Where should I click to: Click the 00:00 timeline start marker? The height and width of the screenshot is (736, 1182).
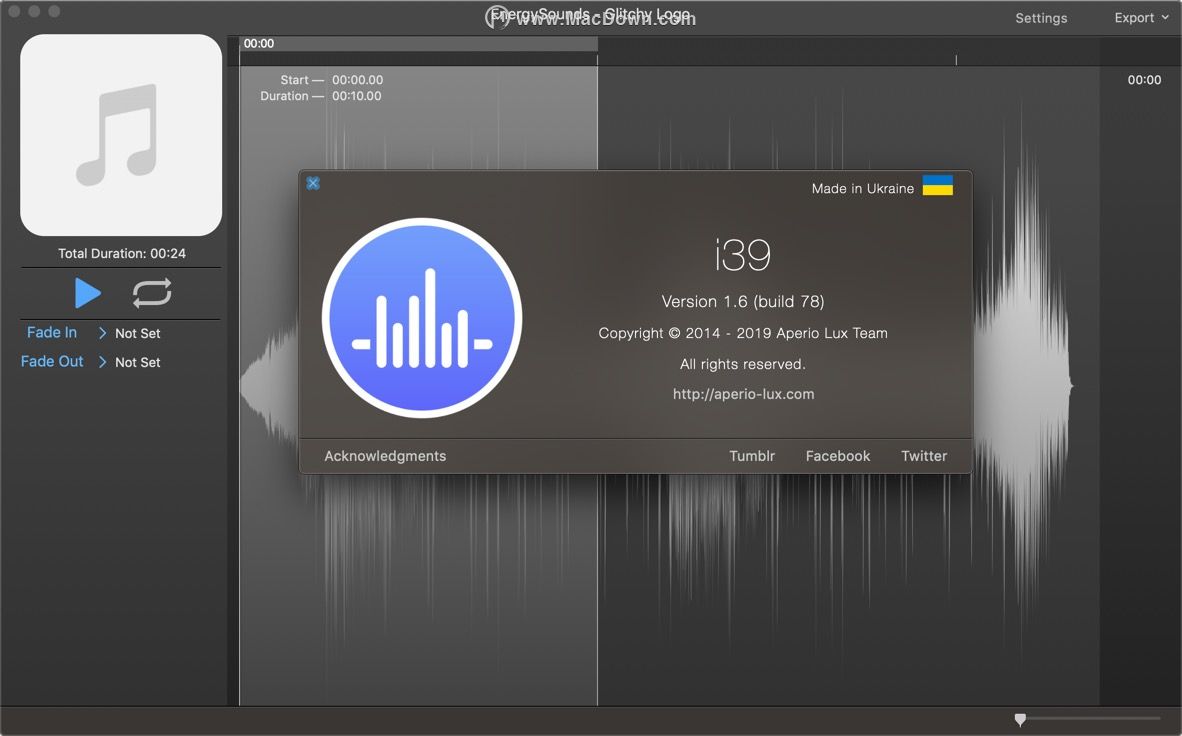click(259, 44)
